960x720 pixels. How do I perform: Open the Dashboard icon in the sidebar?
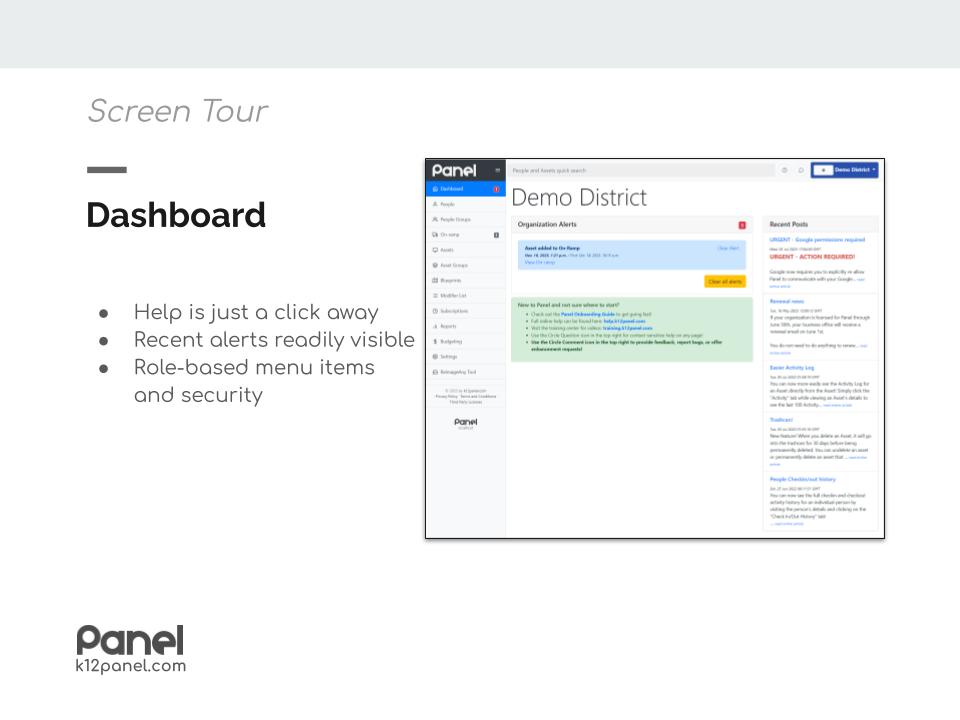pyautogui.click(x=435, y=189)
